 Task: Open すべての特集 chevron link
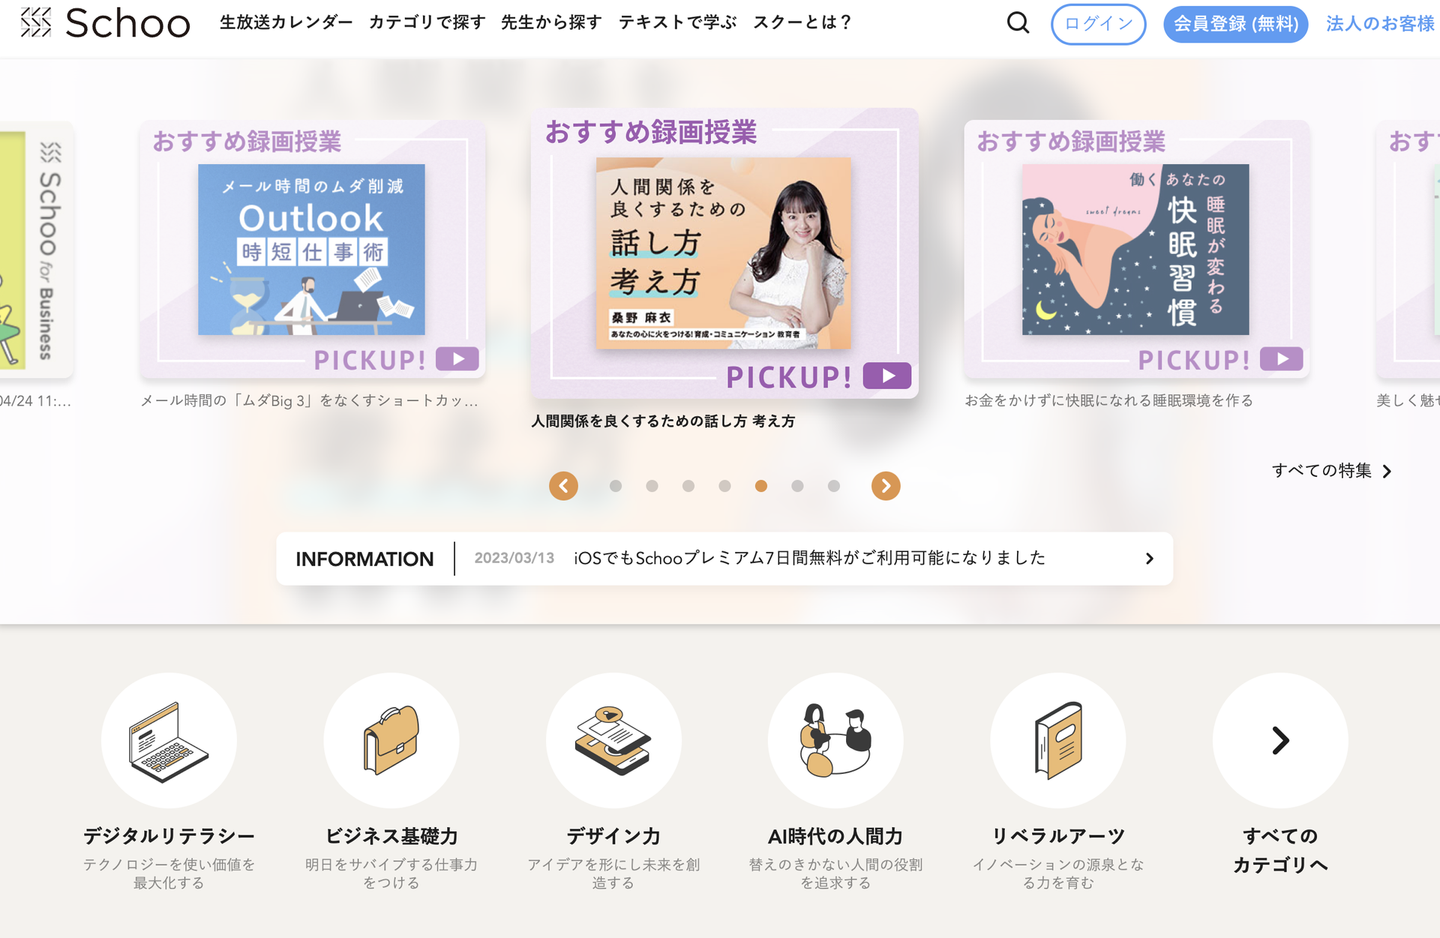1332,471
